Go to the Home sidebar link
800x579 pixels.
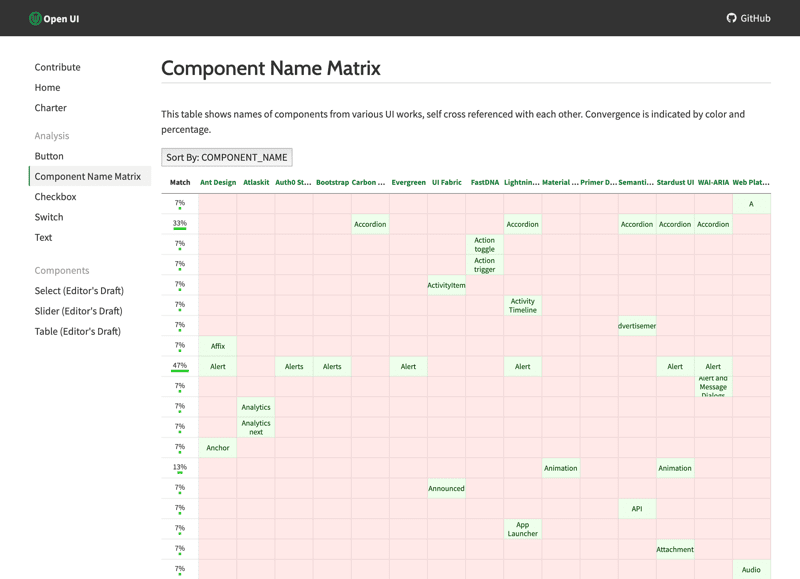[x=47, y=87]
